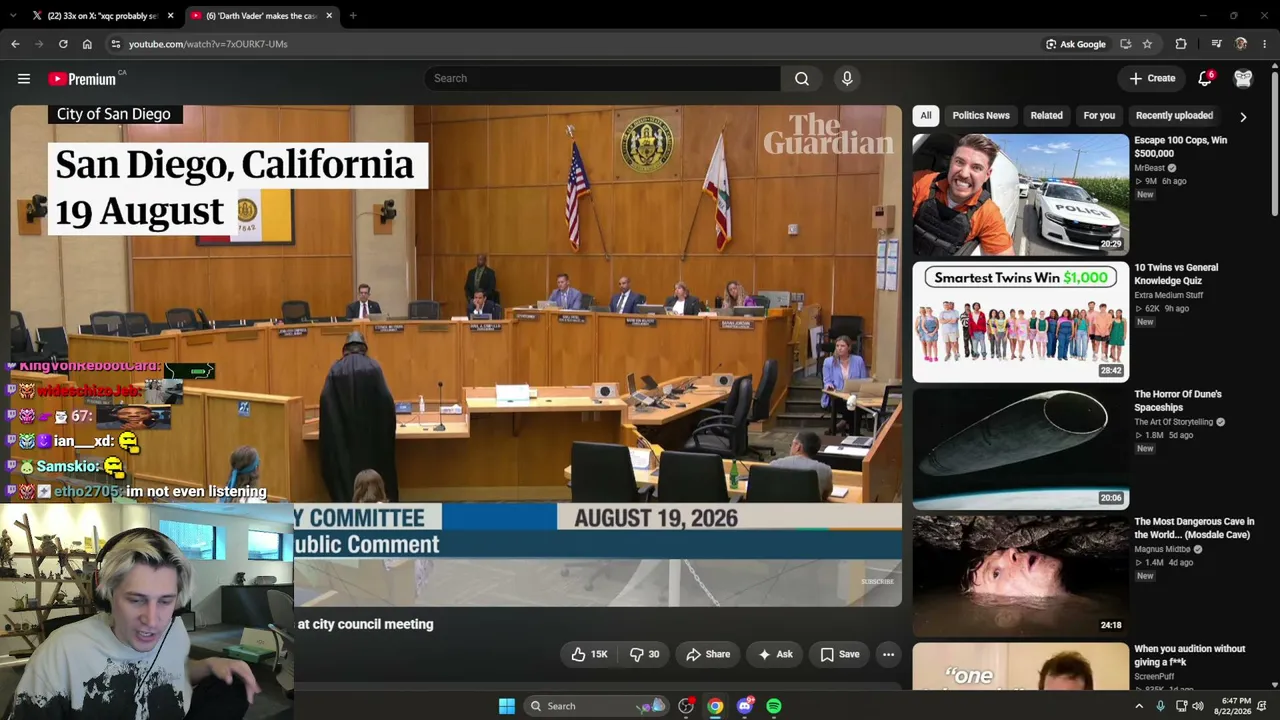Open '10 Twins vs General Knowledge Quiz' title

point(1176,274)
